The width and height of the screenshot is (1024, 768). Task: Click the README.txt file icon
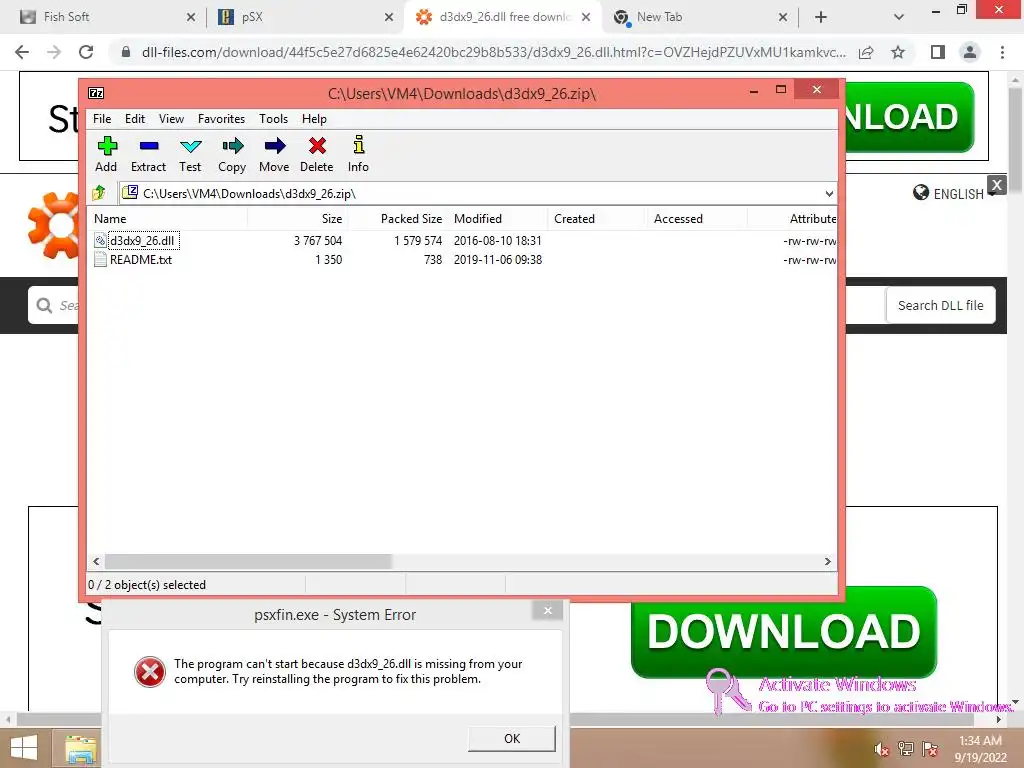coord(100,259)
